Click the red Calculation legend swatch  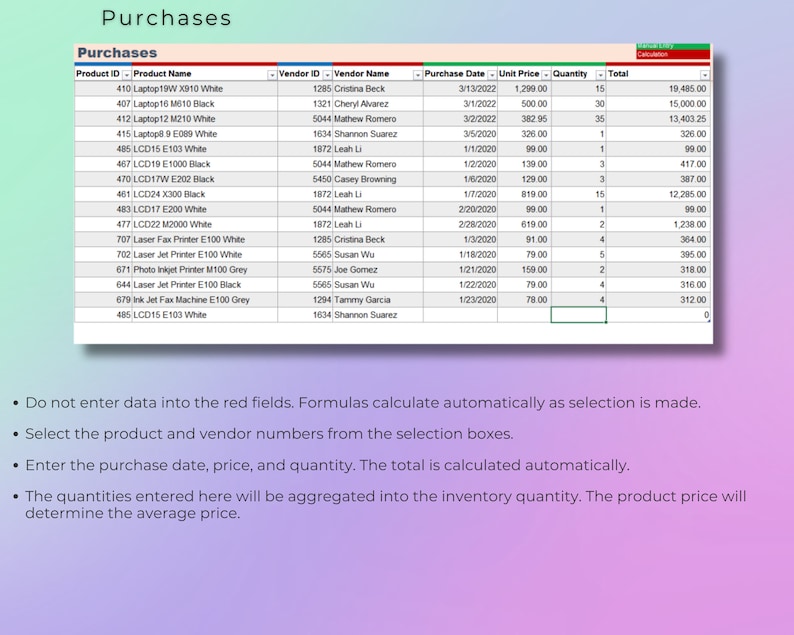pyautogui.click(x=673, y=54)
